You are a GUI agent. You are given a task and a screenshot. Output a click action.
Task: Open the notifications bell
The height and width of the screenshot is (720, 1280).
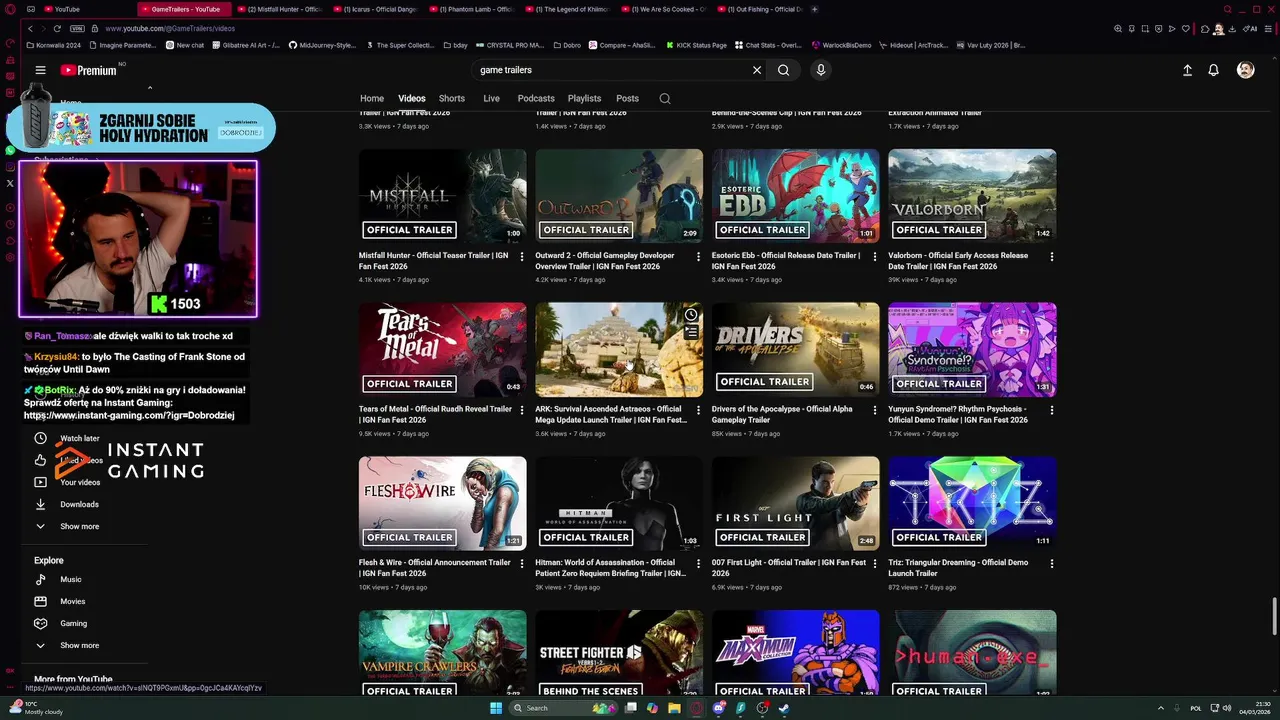pyautogui.click(x=1213, y=70)
